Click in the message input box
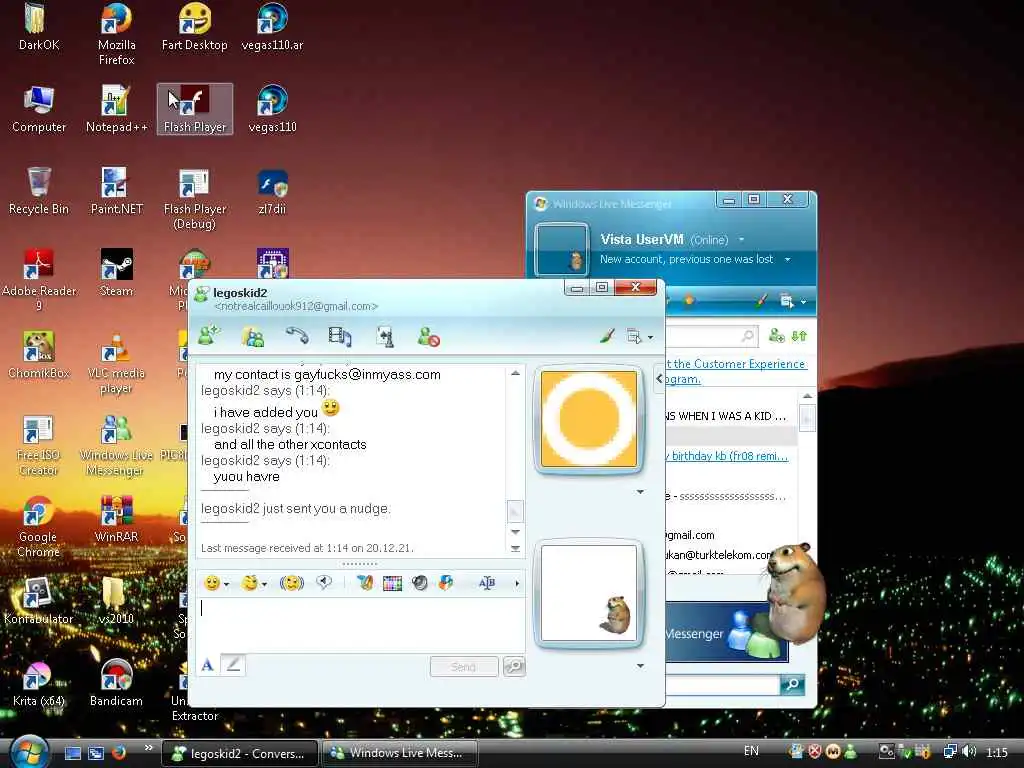The image size is (1024, 768). point(360,624)
